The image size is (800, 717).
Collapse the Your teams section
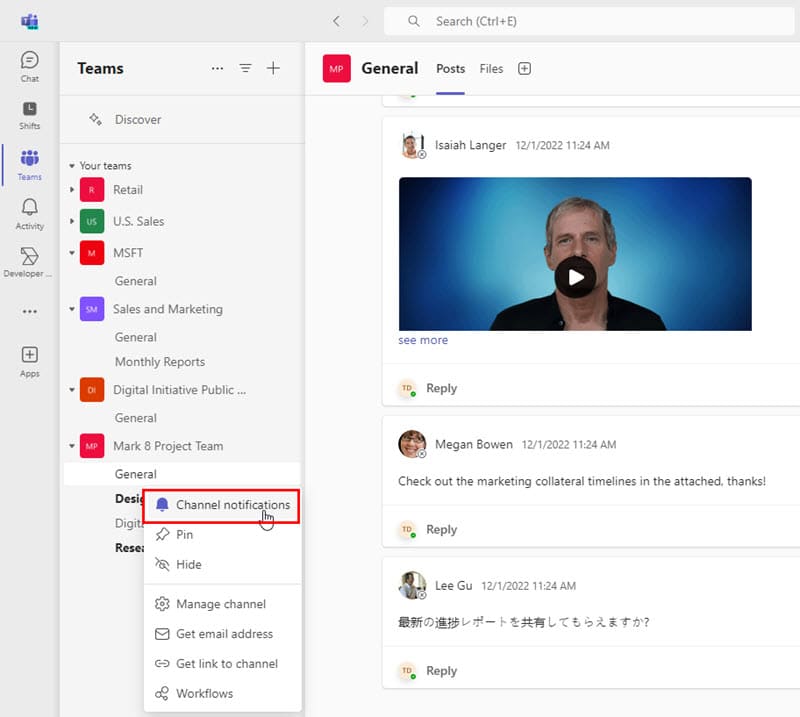[x=72, y=166]
